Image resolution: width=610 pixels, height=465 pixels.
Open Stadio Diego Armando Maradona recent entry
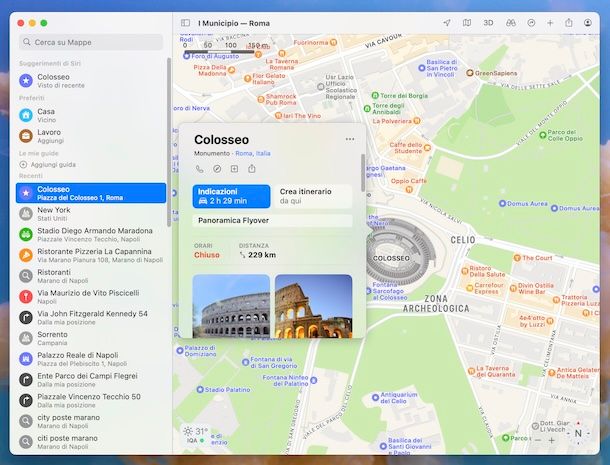tap(91, 234)
